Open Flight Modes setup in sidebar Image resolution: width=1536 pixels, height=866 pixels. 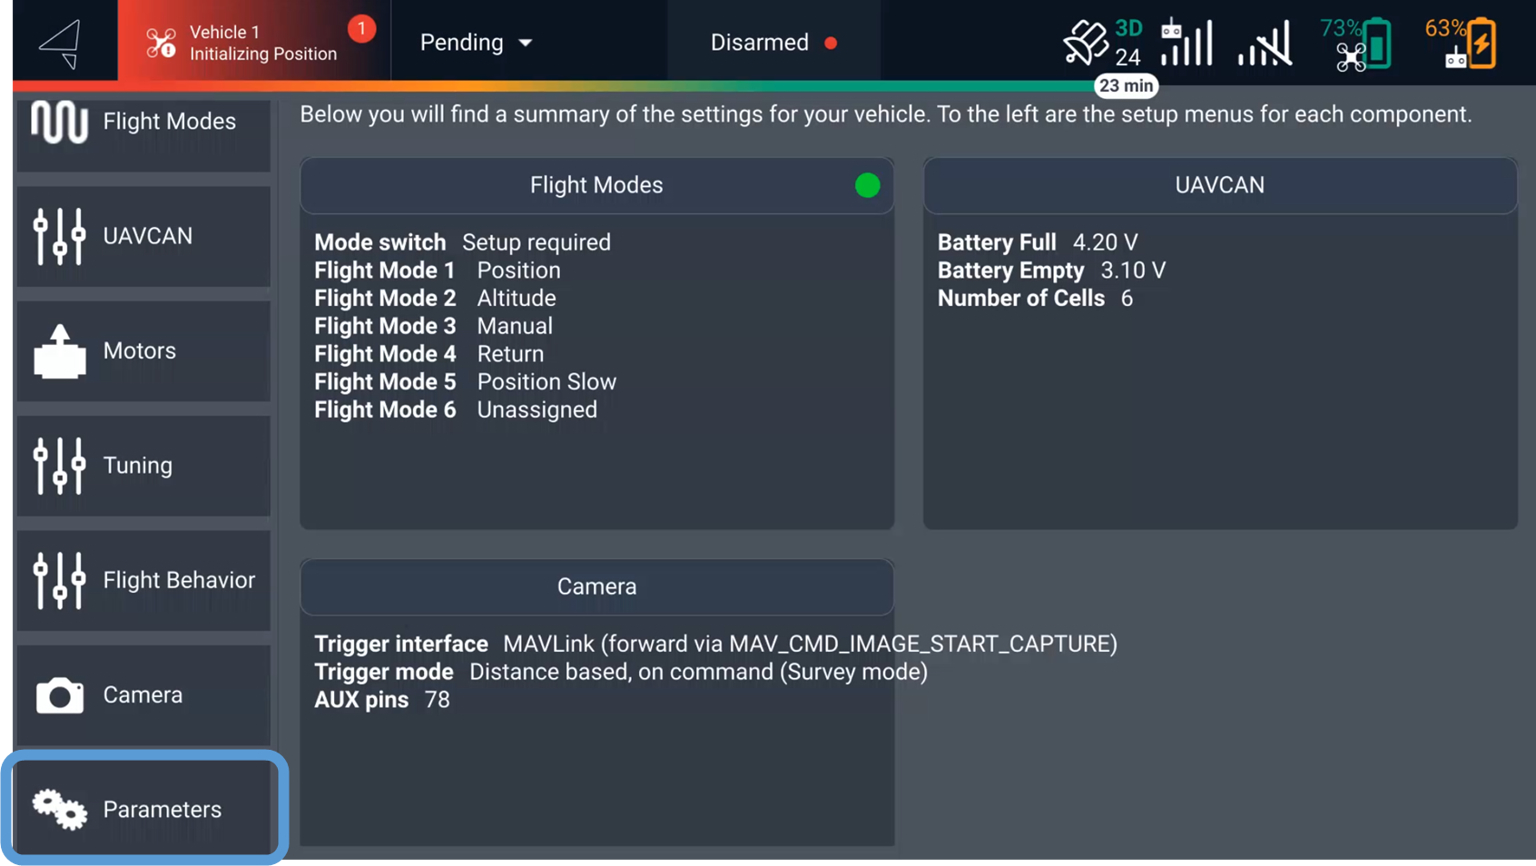tap(143, 123)
